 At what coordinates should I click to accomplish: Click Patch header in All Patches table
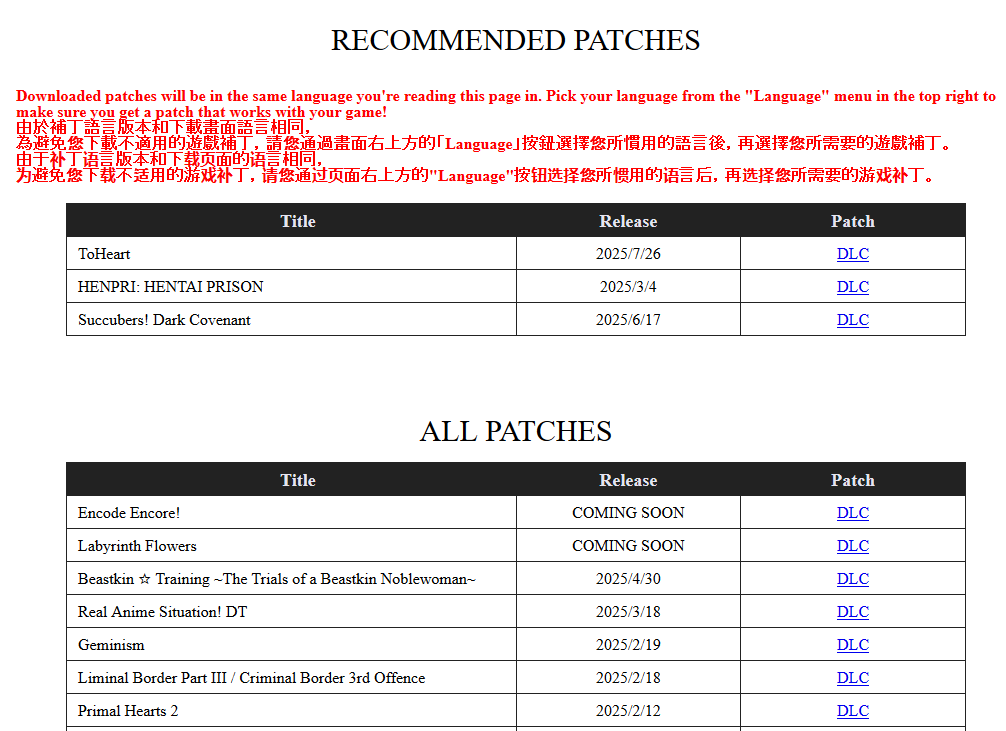click(x=853, y=481)
